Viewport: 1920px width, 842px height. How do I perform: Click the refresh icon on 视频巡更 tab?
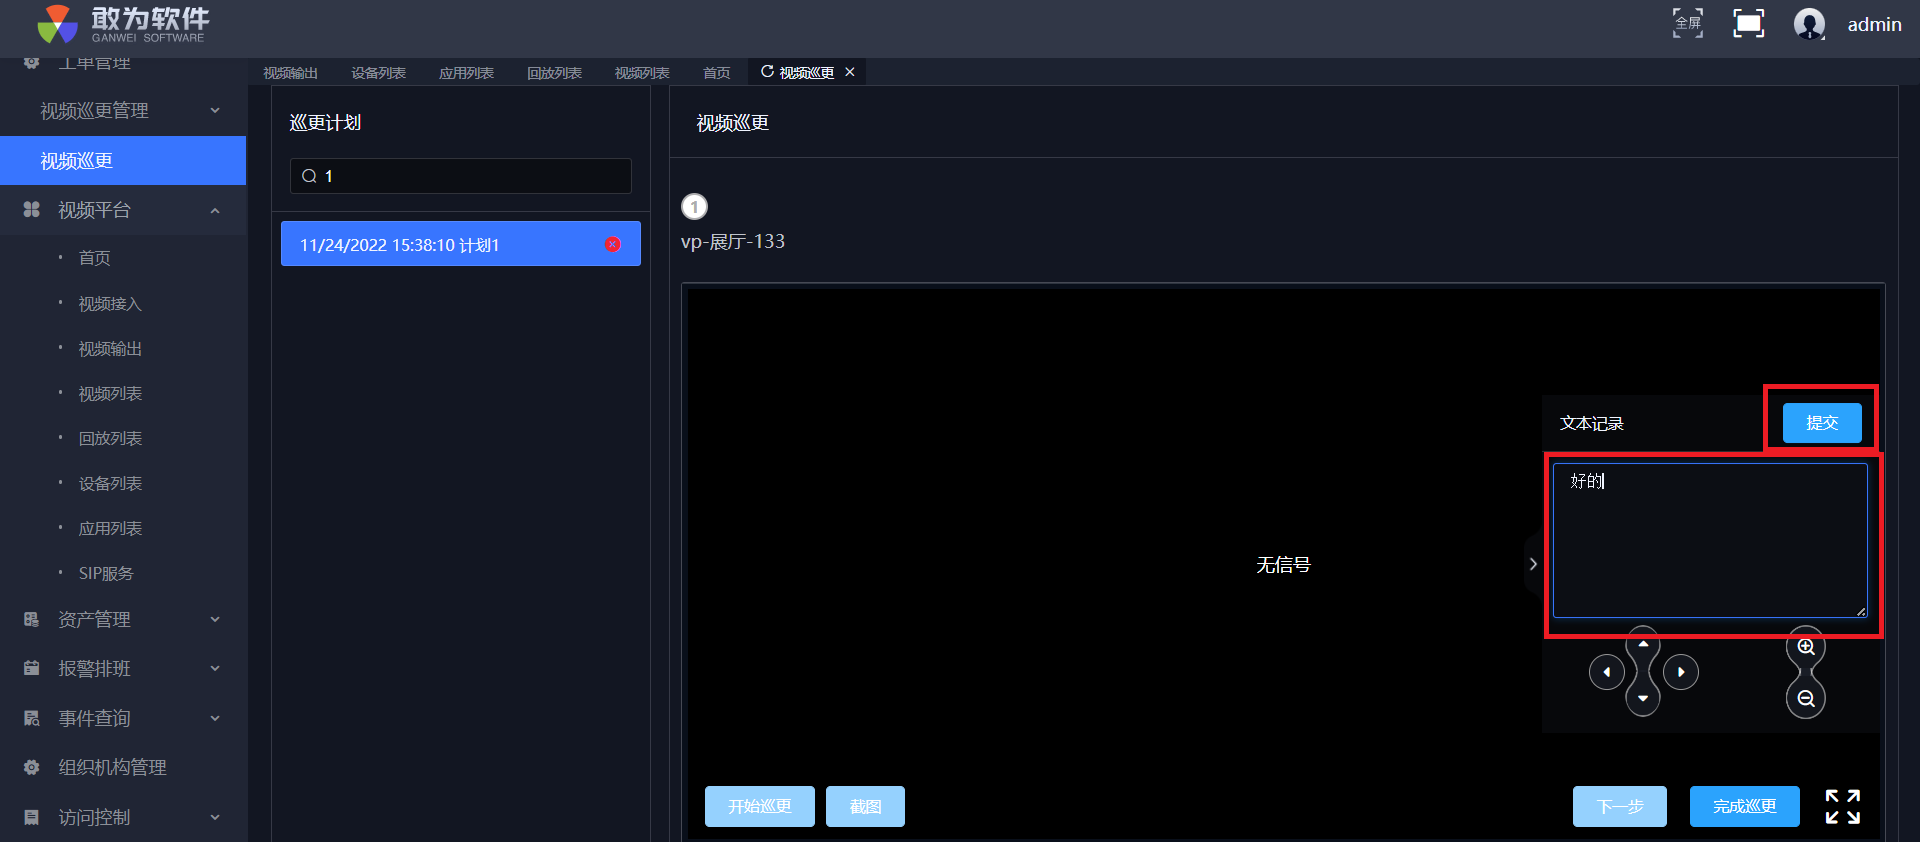(x=767, y=72)
